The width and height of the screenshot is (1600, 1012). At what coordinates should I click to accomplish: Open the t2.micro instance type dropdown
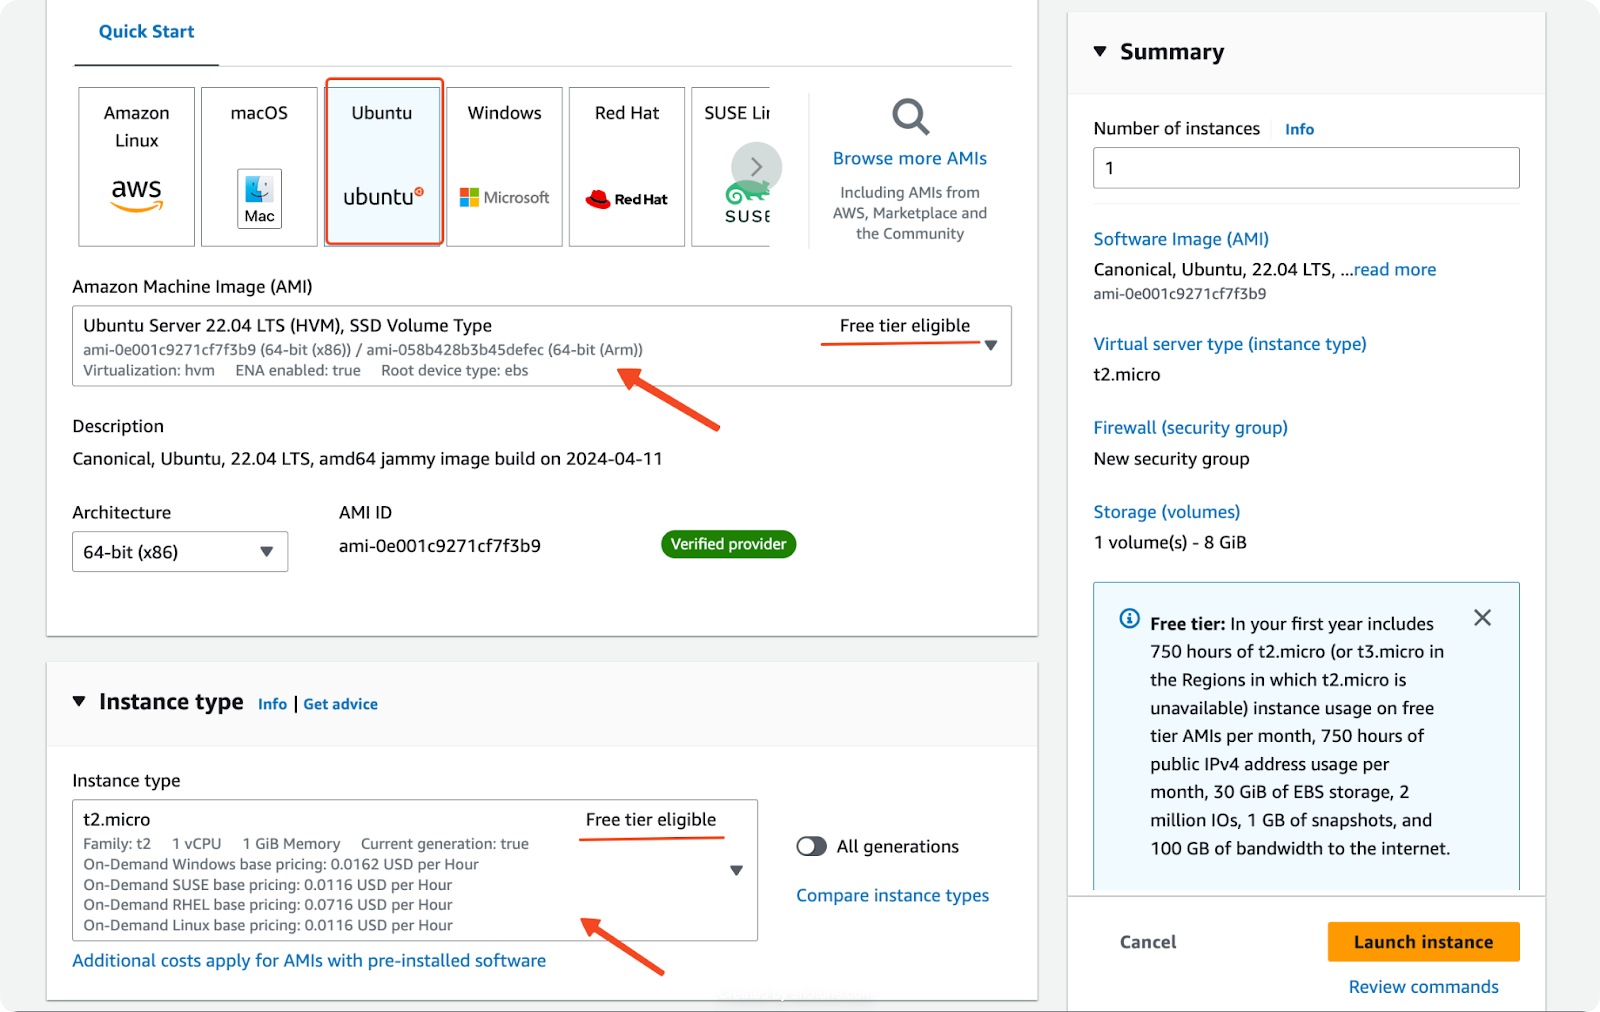click(736, 870)
